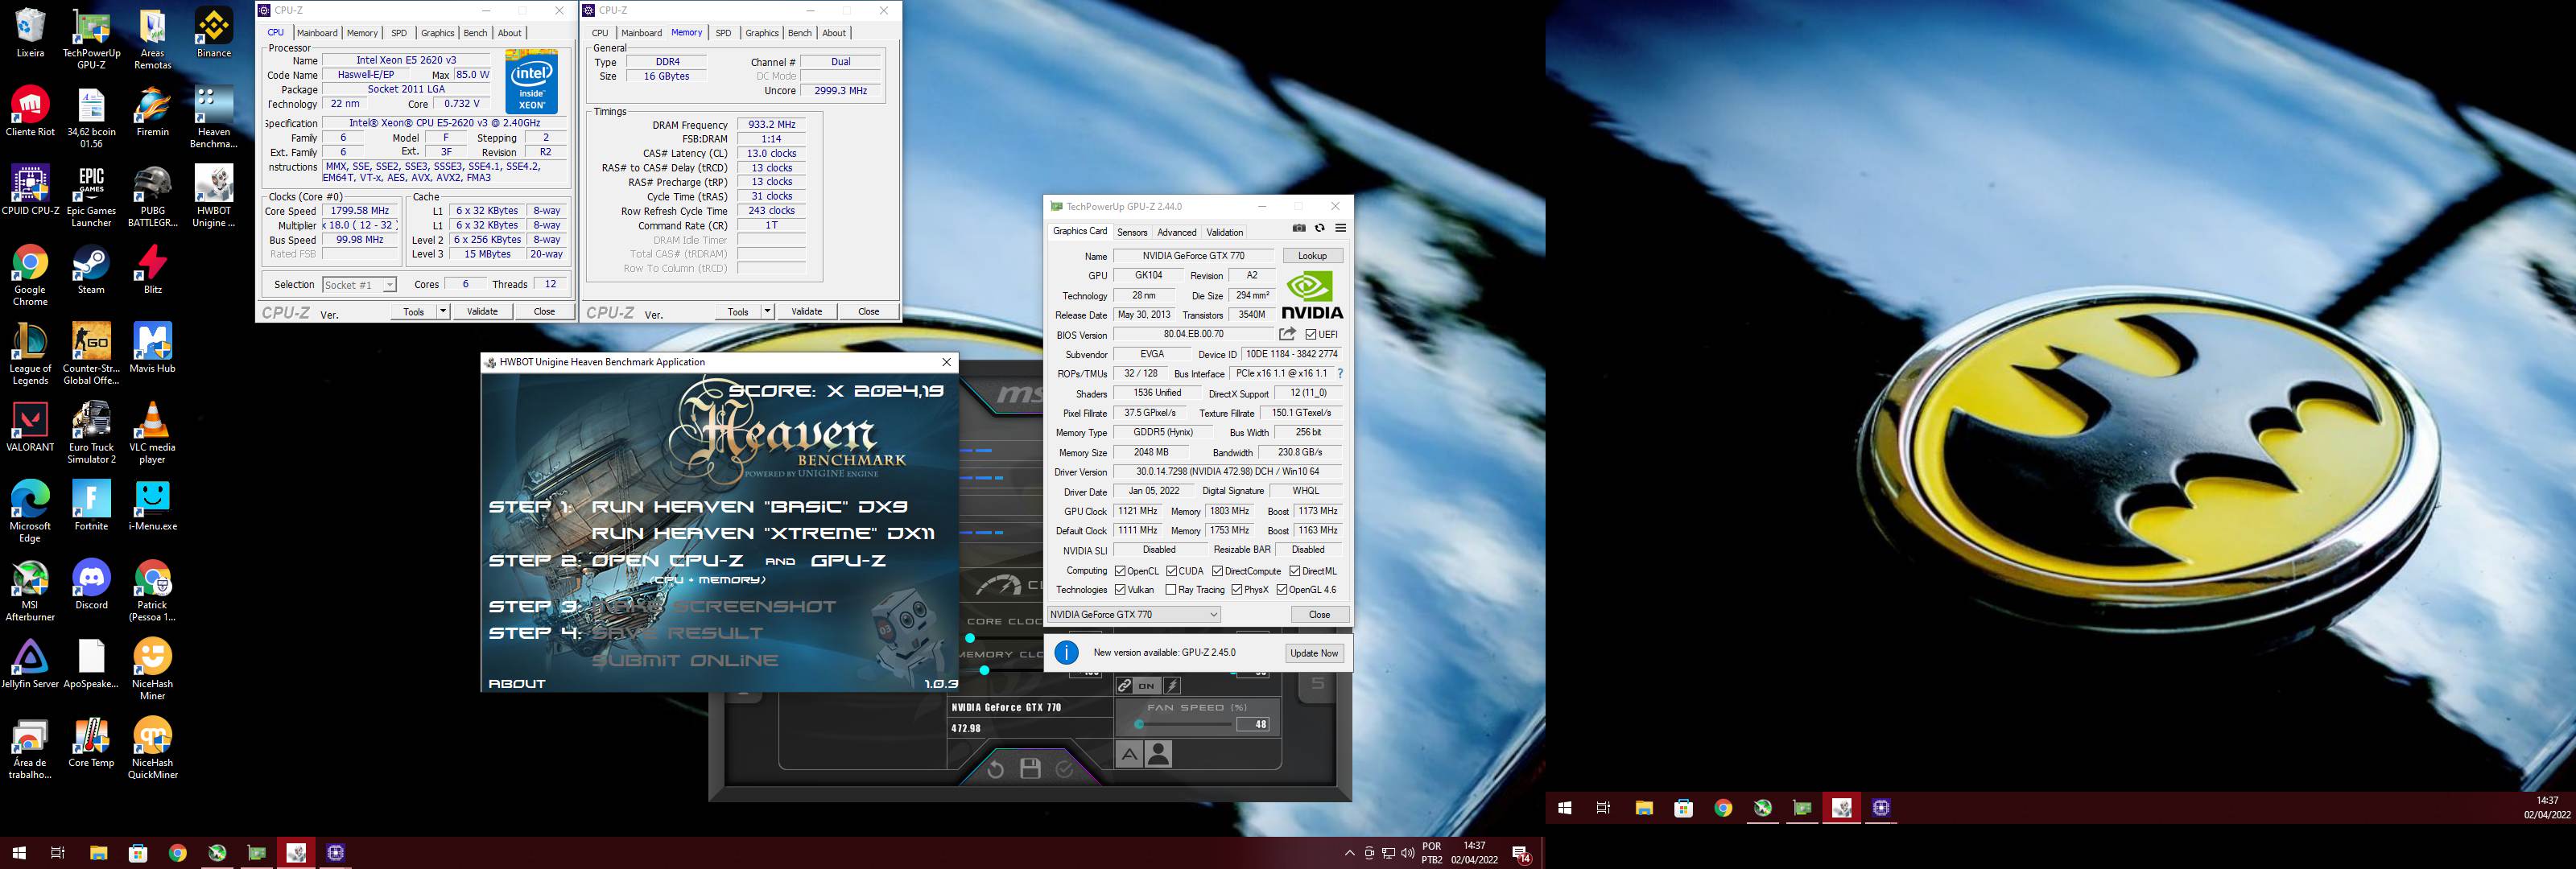
Task: Open Discord desktop icon
Action: click(91, 584)
